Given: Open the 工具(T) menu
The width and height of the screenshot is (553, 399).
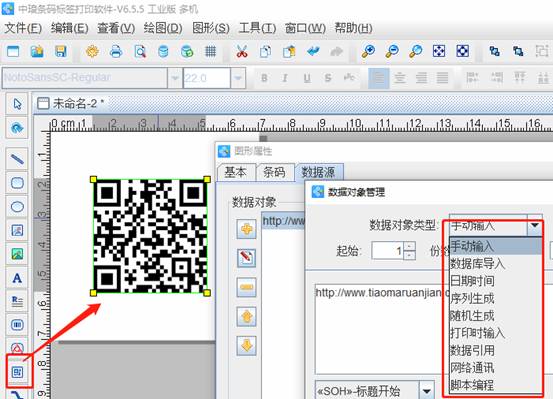Looking at the screenshot, I should pos(257,28).
